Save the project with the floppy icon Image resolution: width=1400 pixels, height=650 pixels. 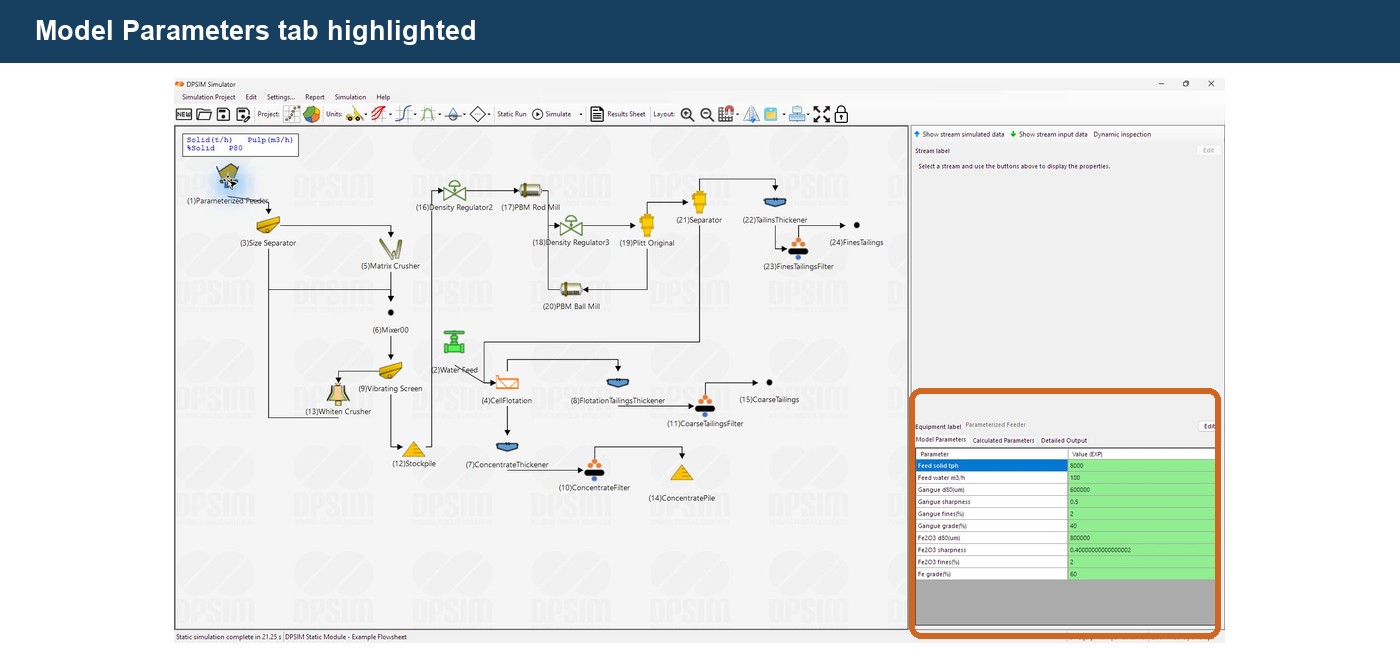pyautogui.click(x=223, y=114)
